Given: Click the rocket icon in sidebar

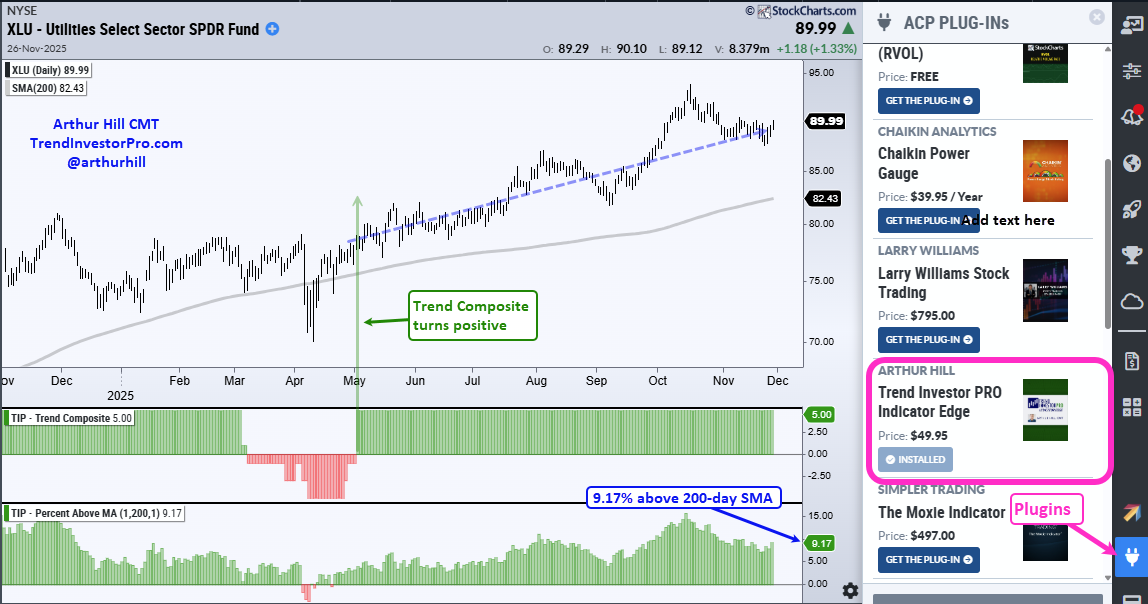Looking at the screenshot, I should click(x=1132, y=209).
